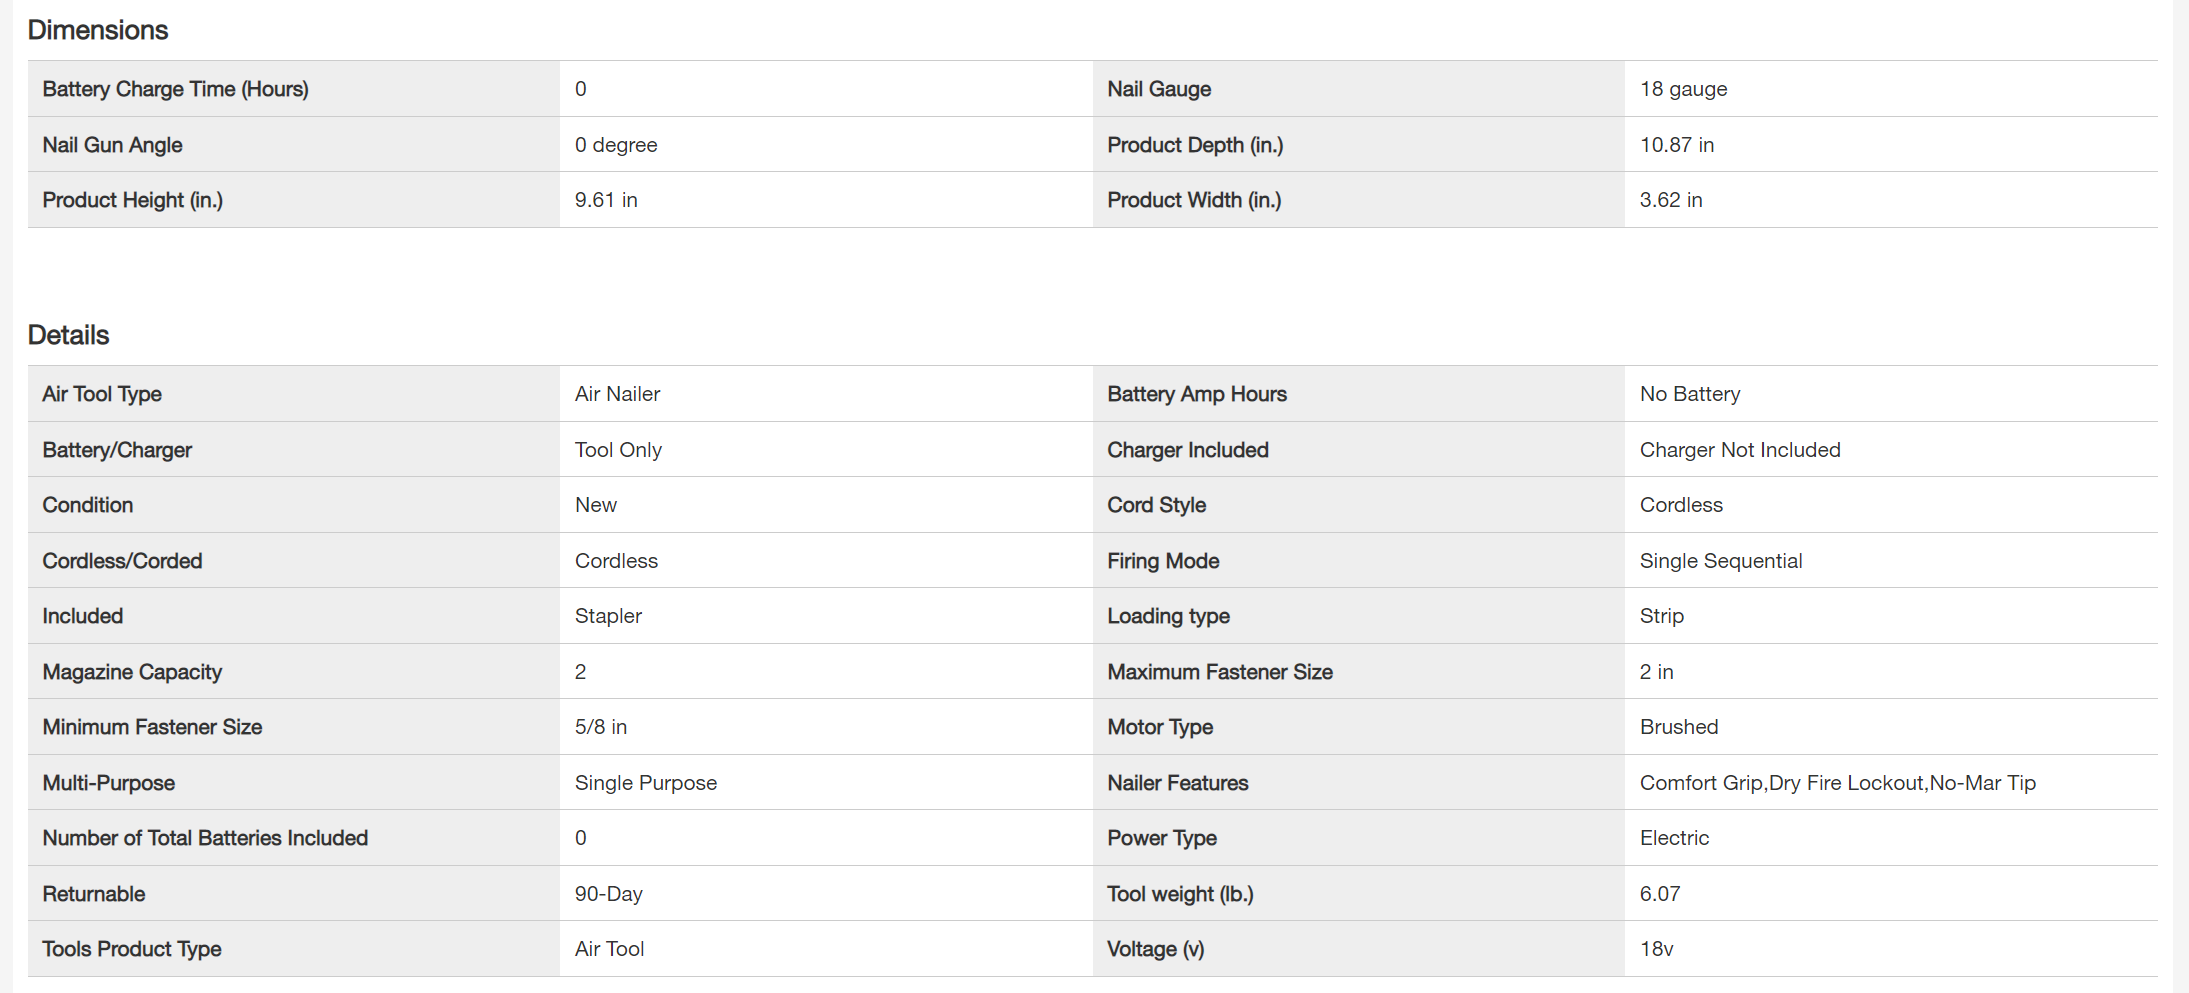Click the Single Sequential value

click(x=1721, y=561)
